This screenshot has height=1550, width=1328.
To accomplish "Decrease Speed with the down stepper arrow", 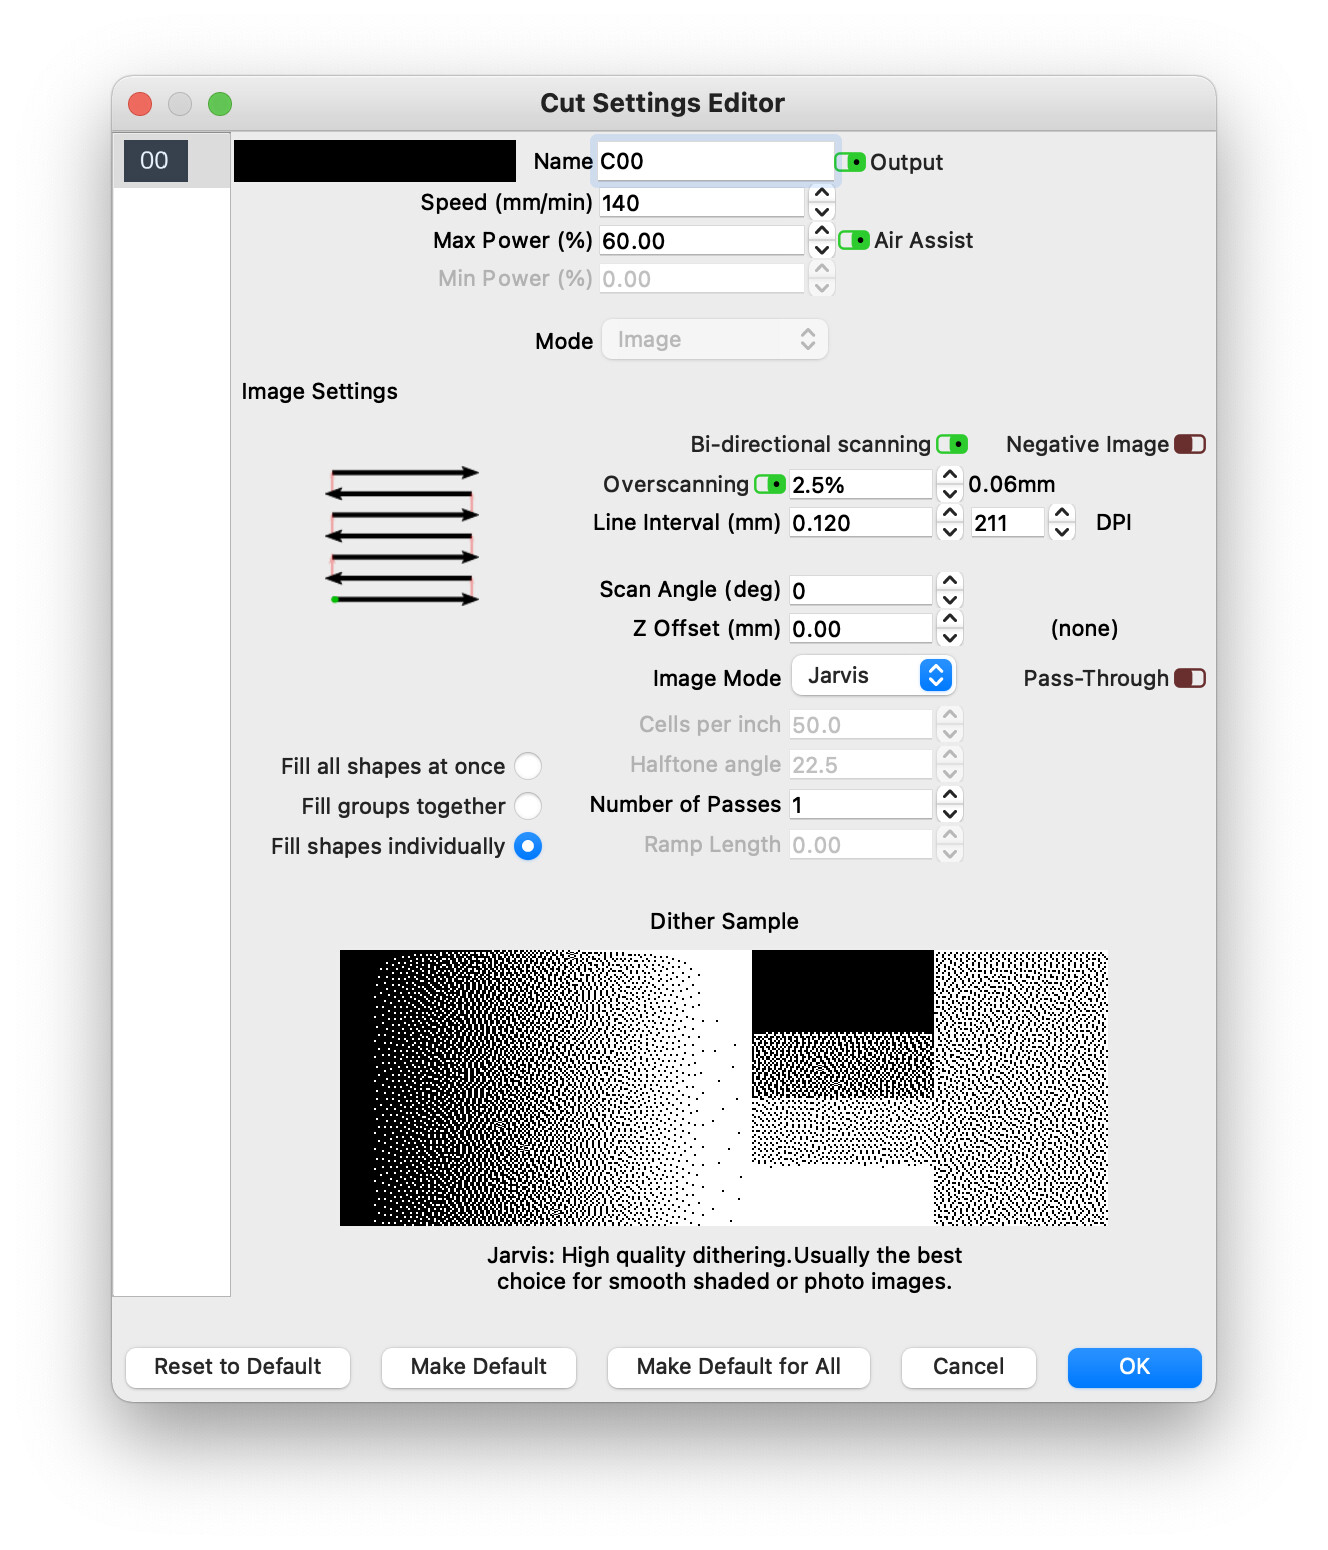I will pos(821,212).
